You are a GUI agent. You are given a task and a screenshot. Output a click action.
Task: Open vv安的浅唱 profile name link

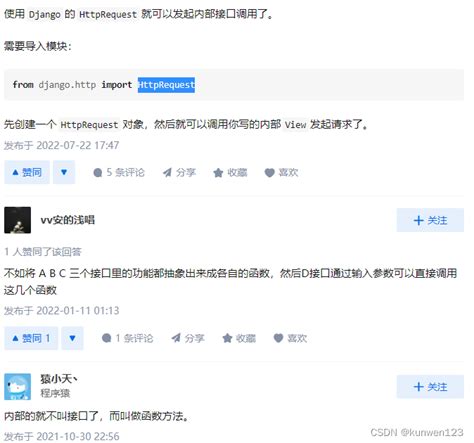(x=68, y=220)
